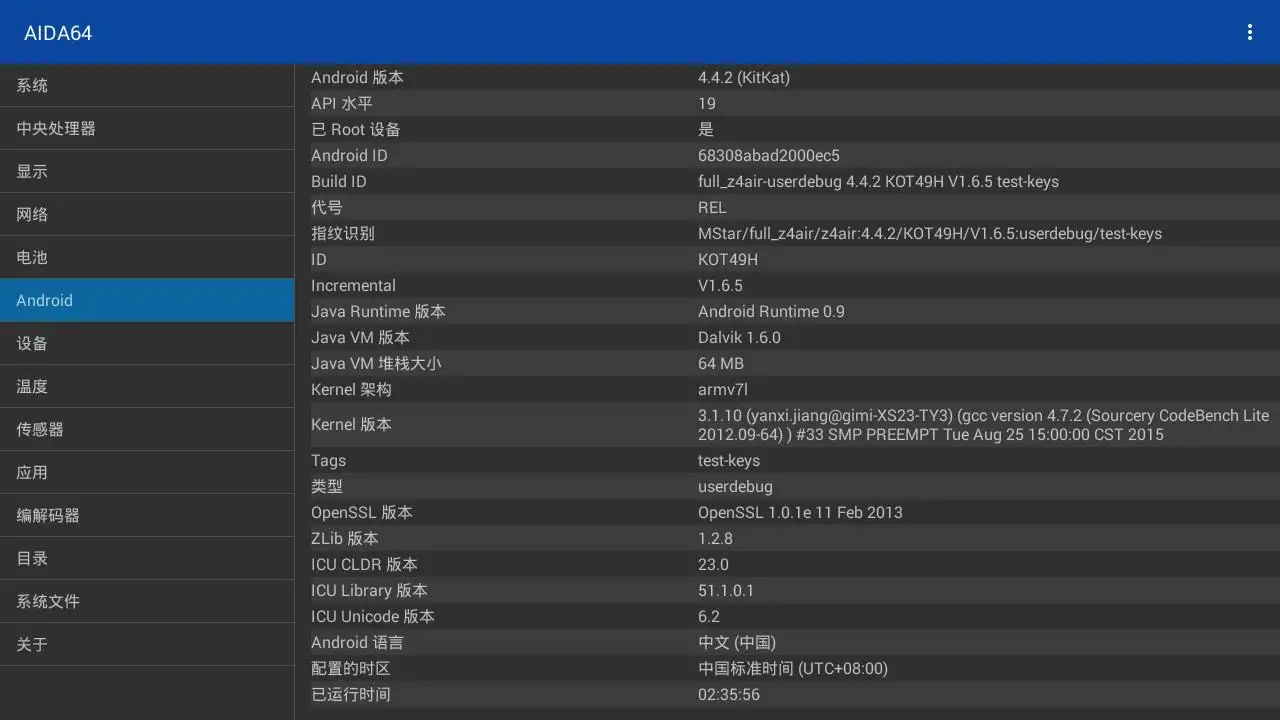Select the API 水平 row label
Viewport: 1280px width, 720px height.
tap(341, 103)
